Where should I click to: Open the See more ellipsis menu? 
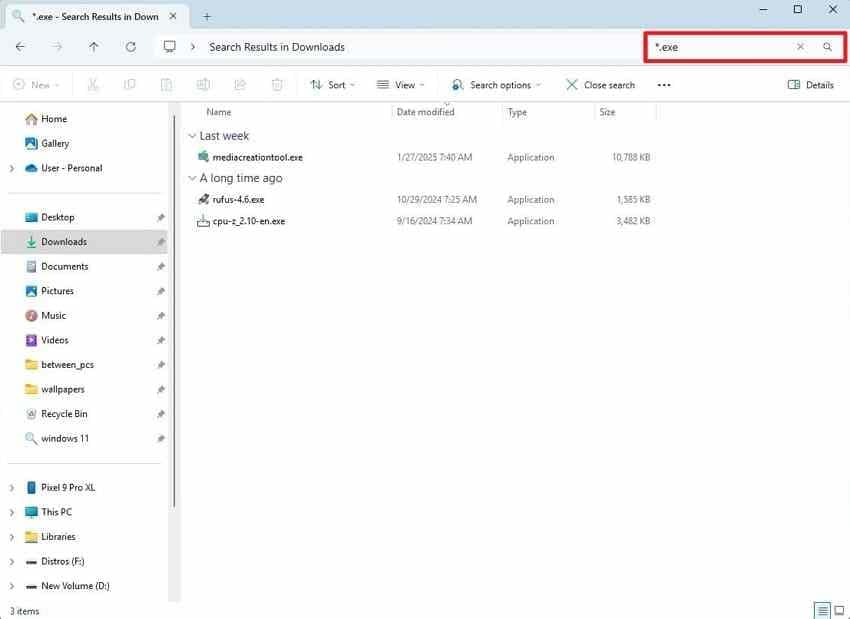(x=664, y=85)
